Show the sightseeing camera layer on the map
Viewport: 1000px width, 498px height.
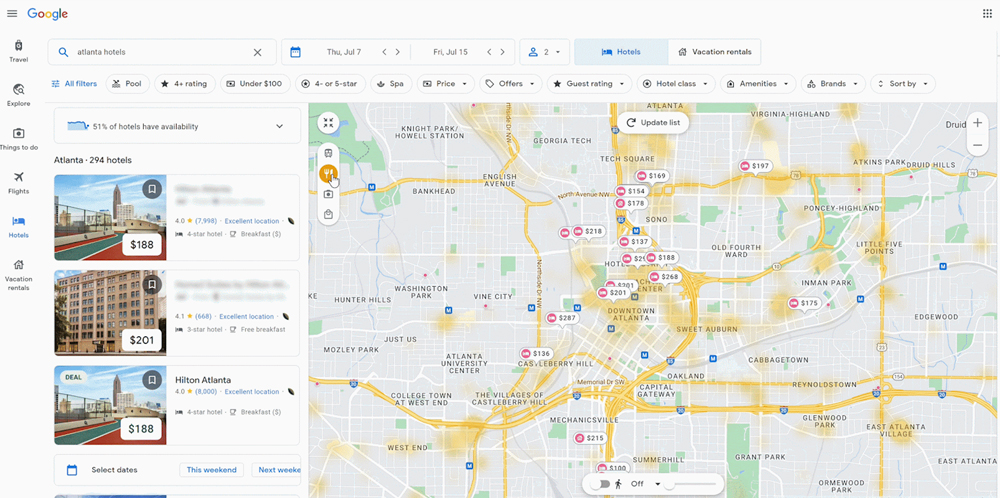pyautogui.click(x=328, y=194)
